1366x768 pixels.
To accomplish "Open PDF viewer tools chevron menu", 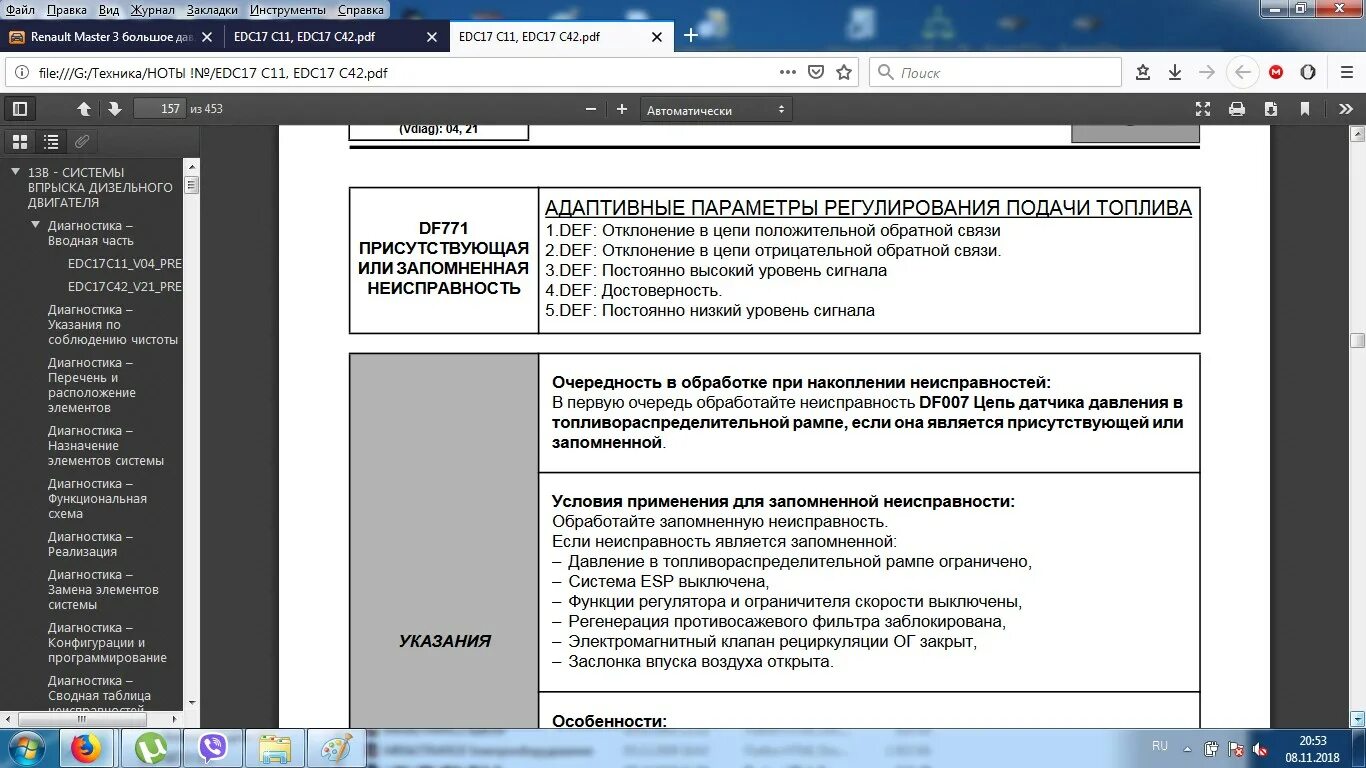I will [1345, 109].
